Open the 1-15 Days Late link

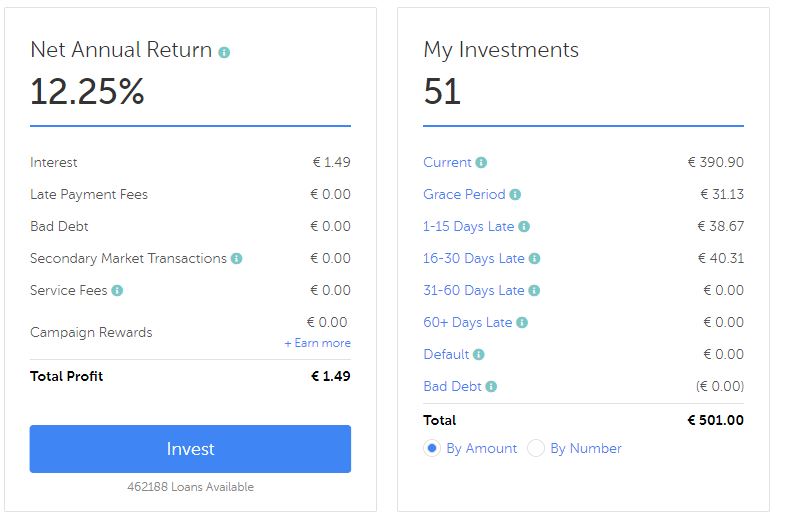(x=469, y=227)
